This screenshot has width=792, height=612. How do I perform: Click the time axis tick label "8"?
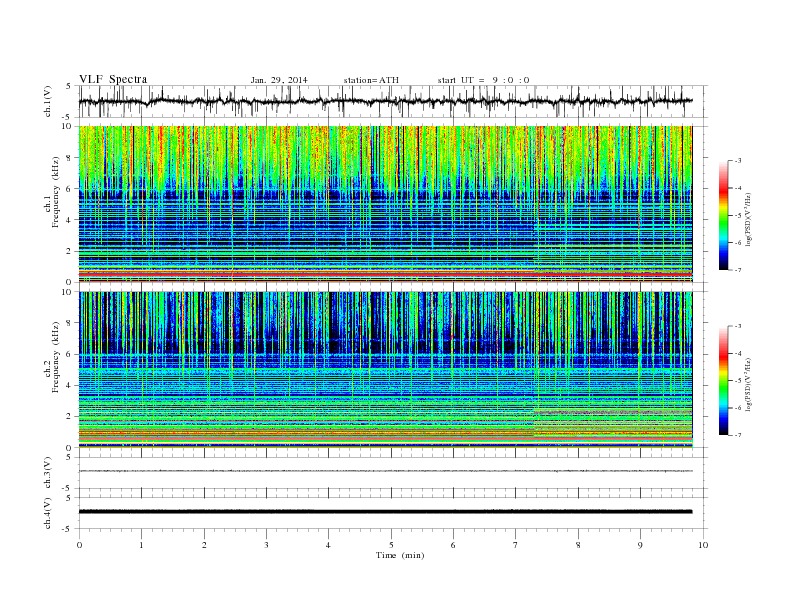(x=578, y=545)
